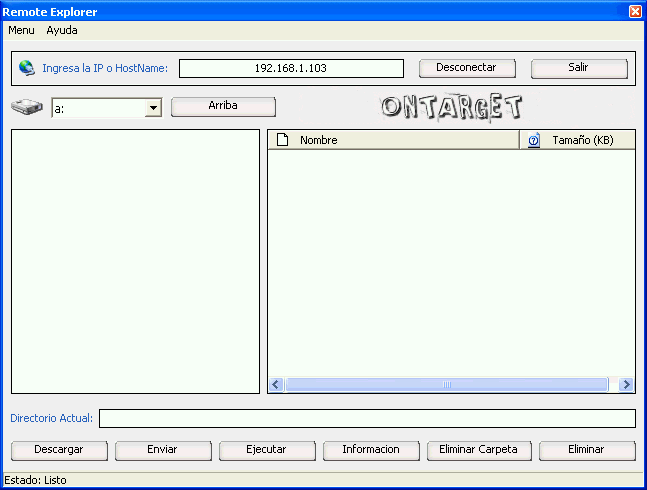Click the Descargar button
This screenshot has width=647, height=490.
click(59, 450)
